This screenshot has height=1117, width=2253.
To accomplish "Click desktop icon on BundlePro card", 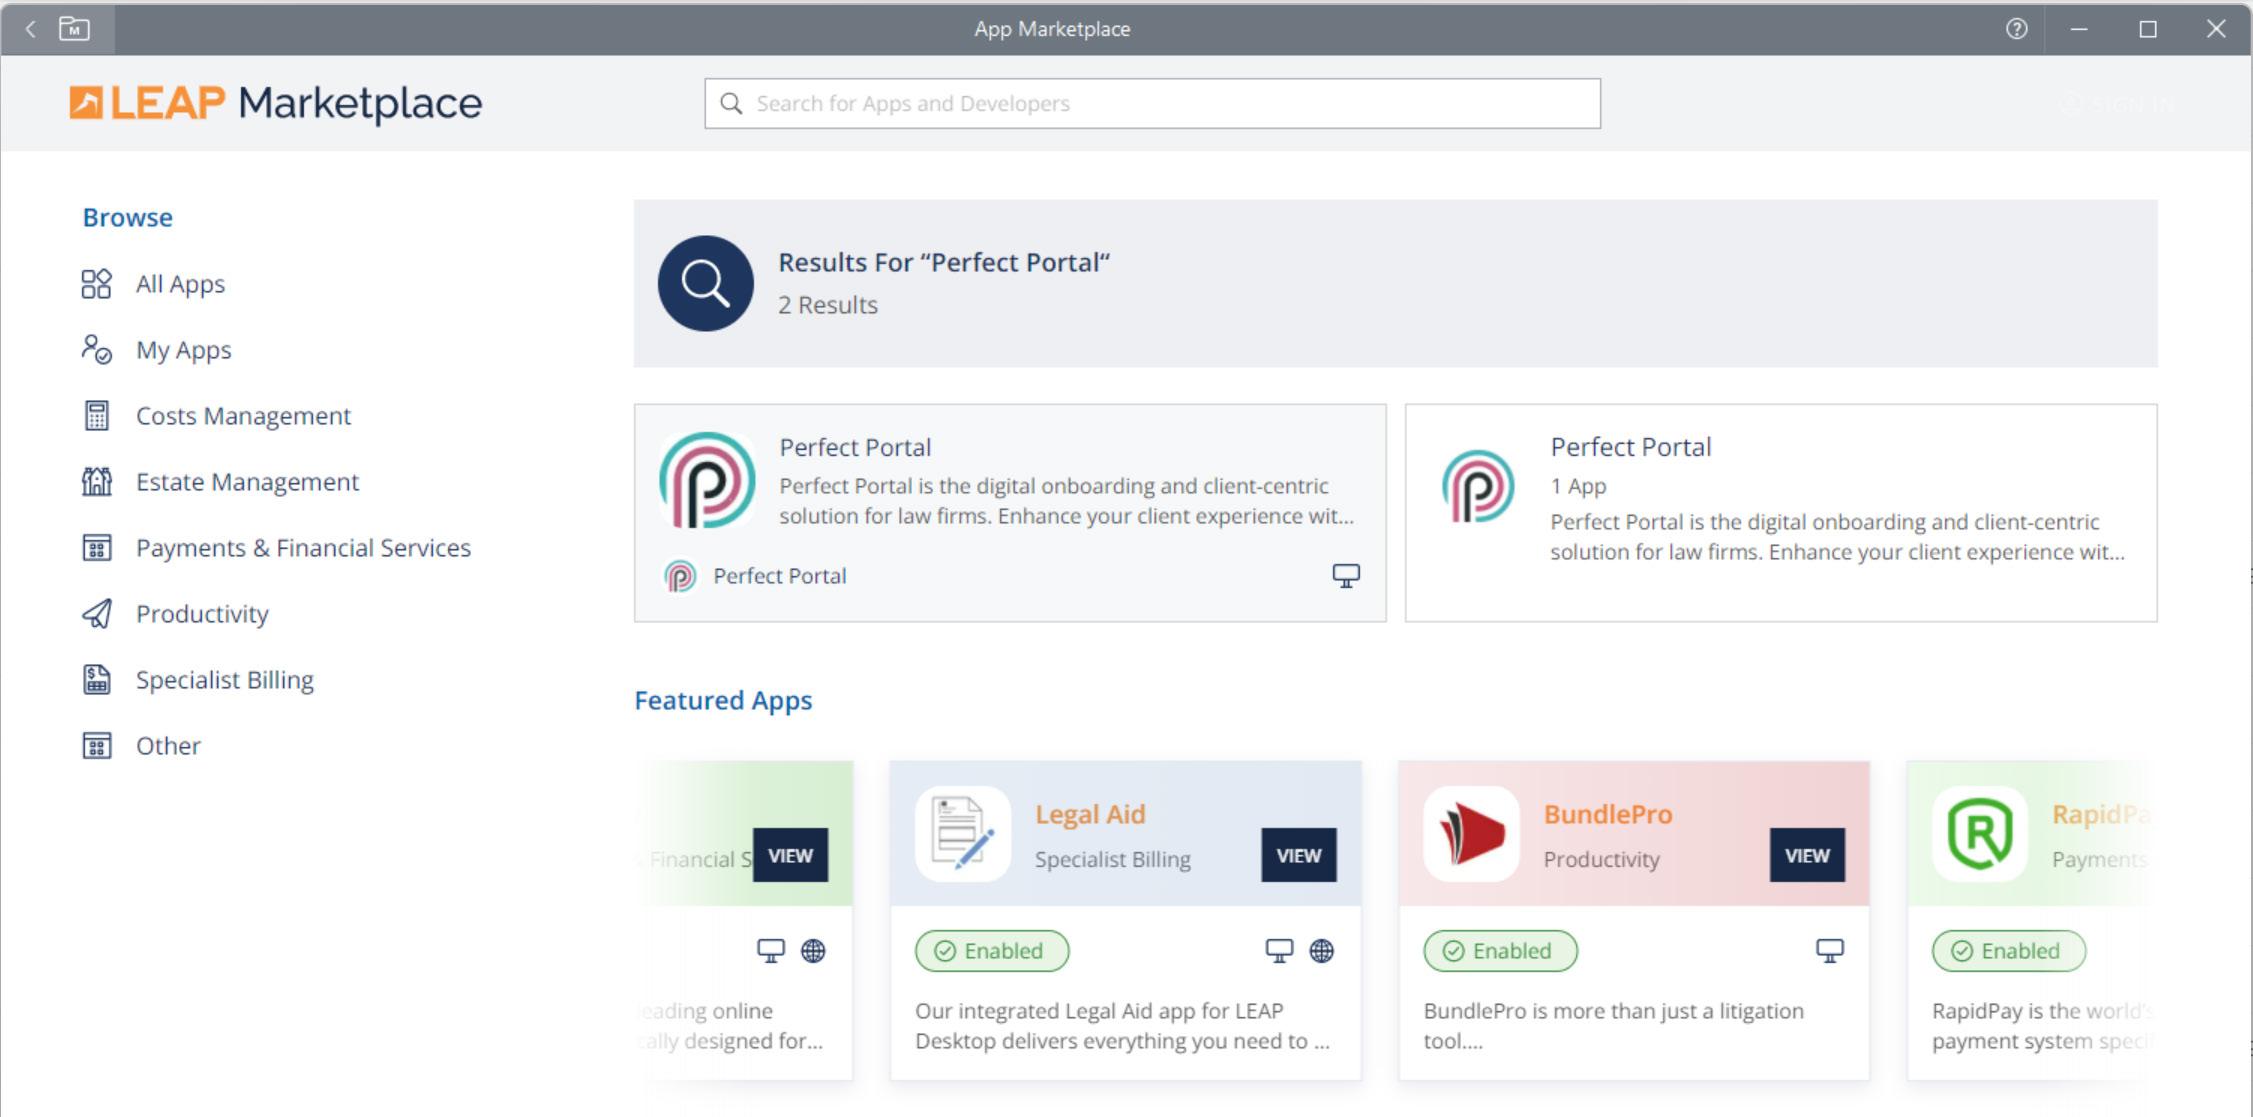I will coord(1830,951).
